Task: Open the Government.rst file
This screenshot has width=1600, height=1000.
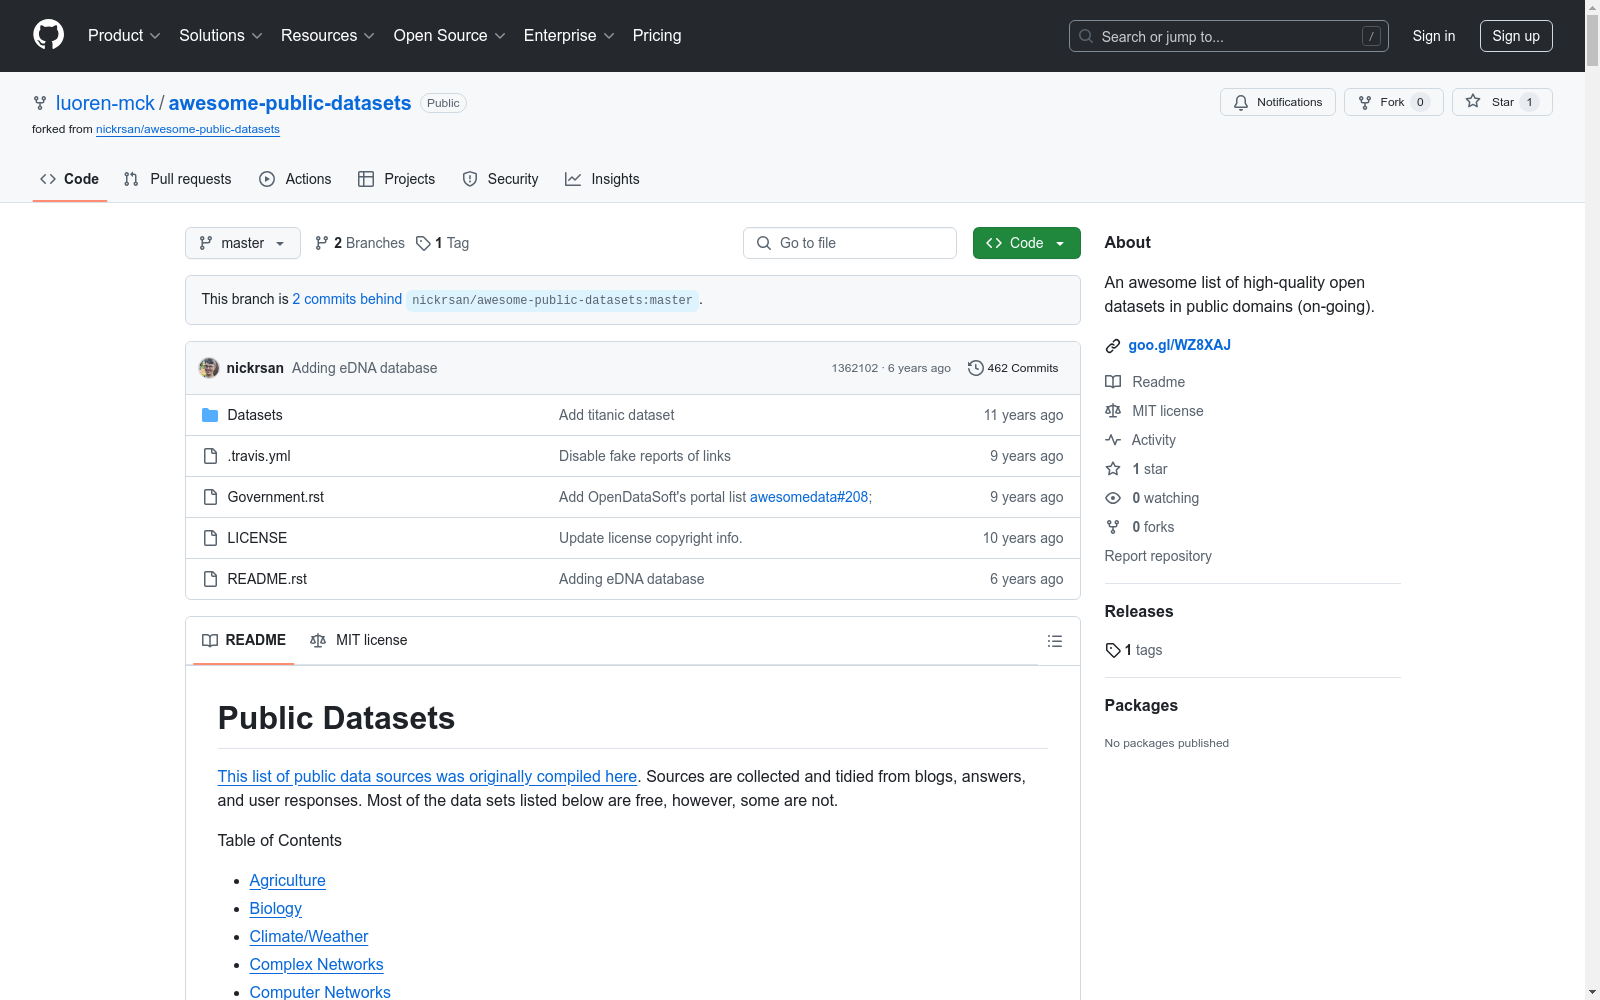Action: 276,497
